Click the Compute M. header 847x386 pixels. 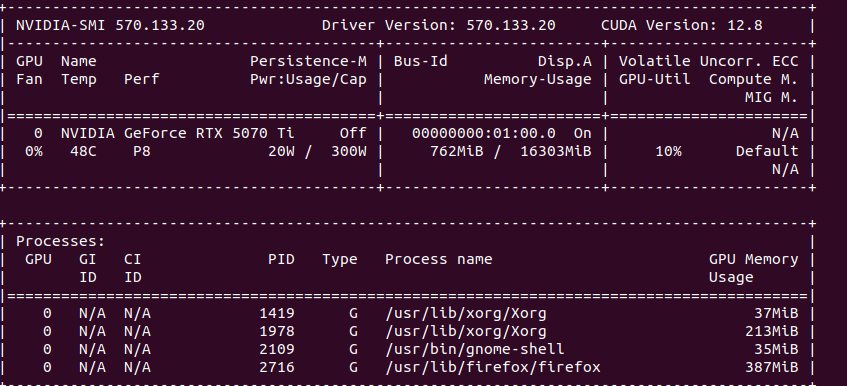pyautogui.click(x=753, y=79)
